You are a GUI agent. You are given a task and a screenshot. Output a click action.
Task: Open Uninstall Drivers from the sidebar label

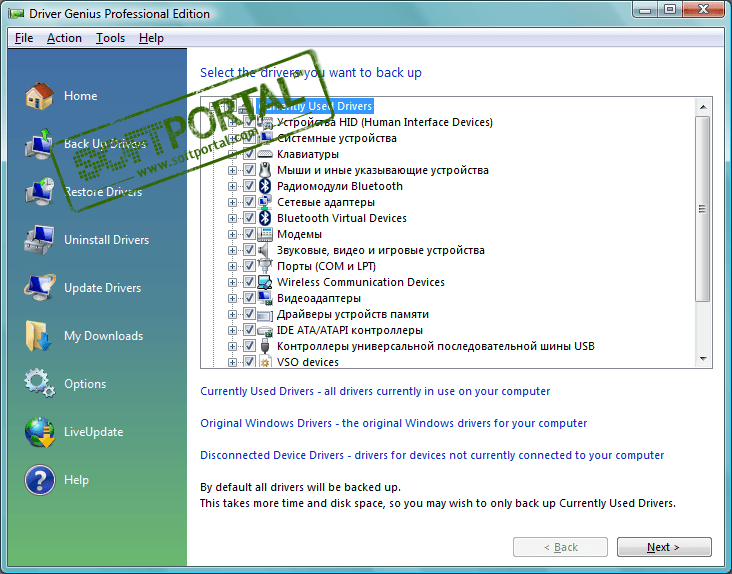click(106, 240)
